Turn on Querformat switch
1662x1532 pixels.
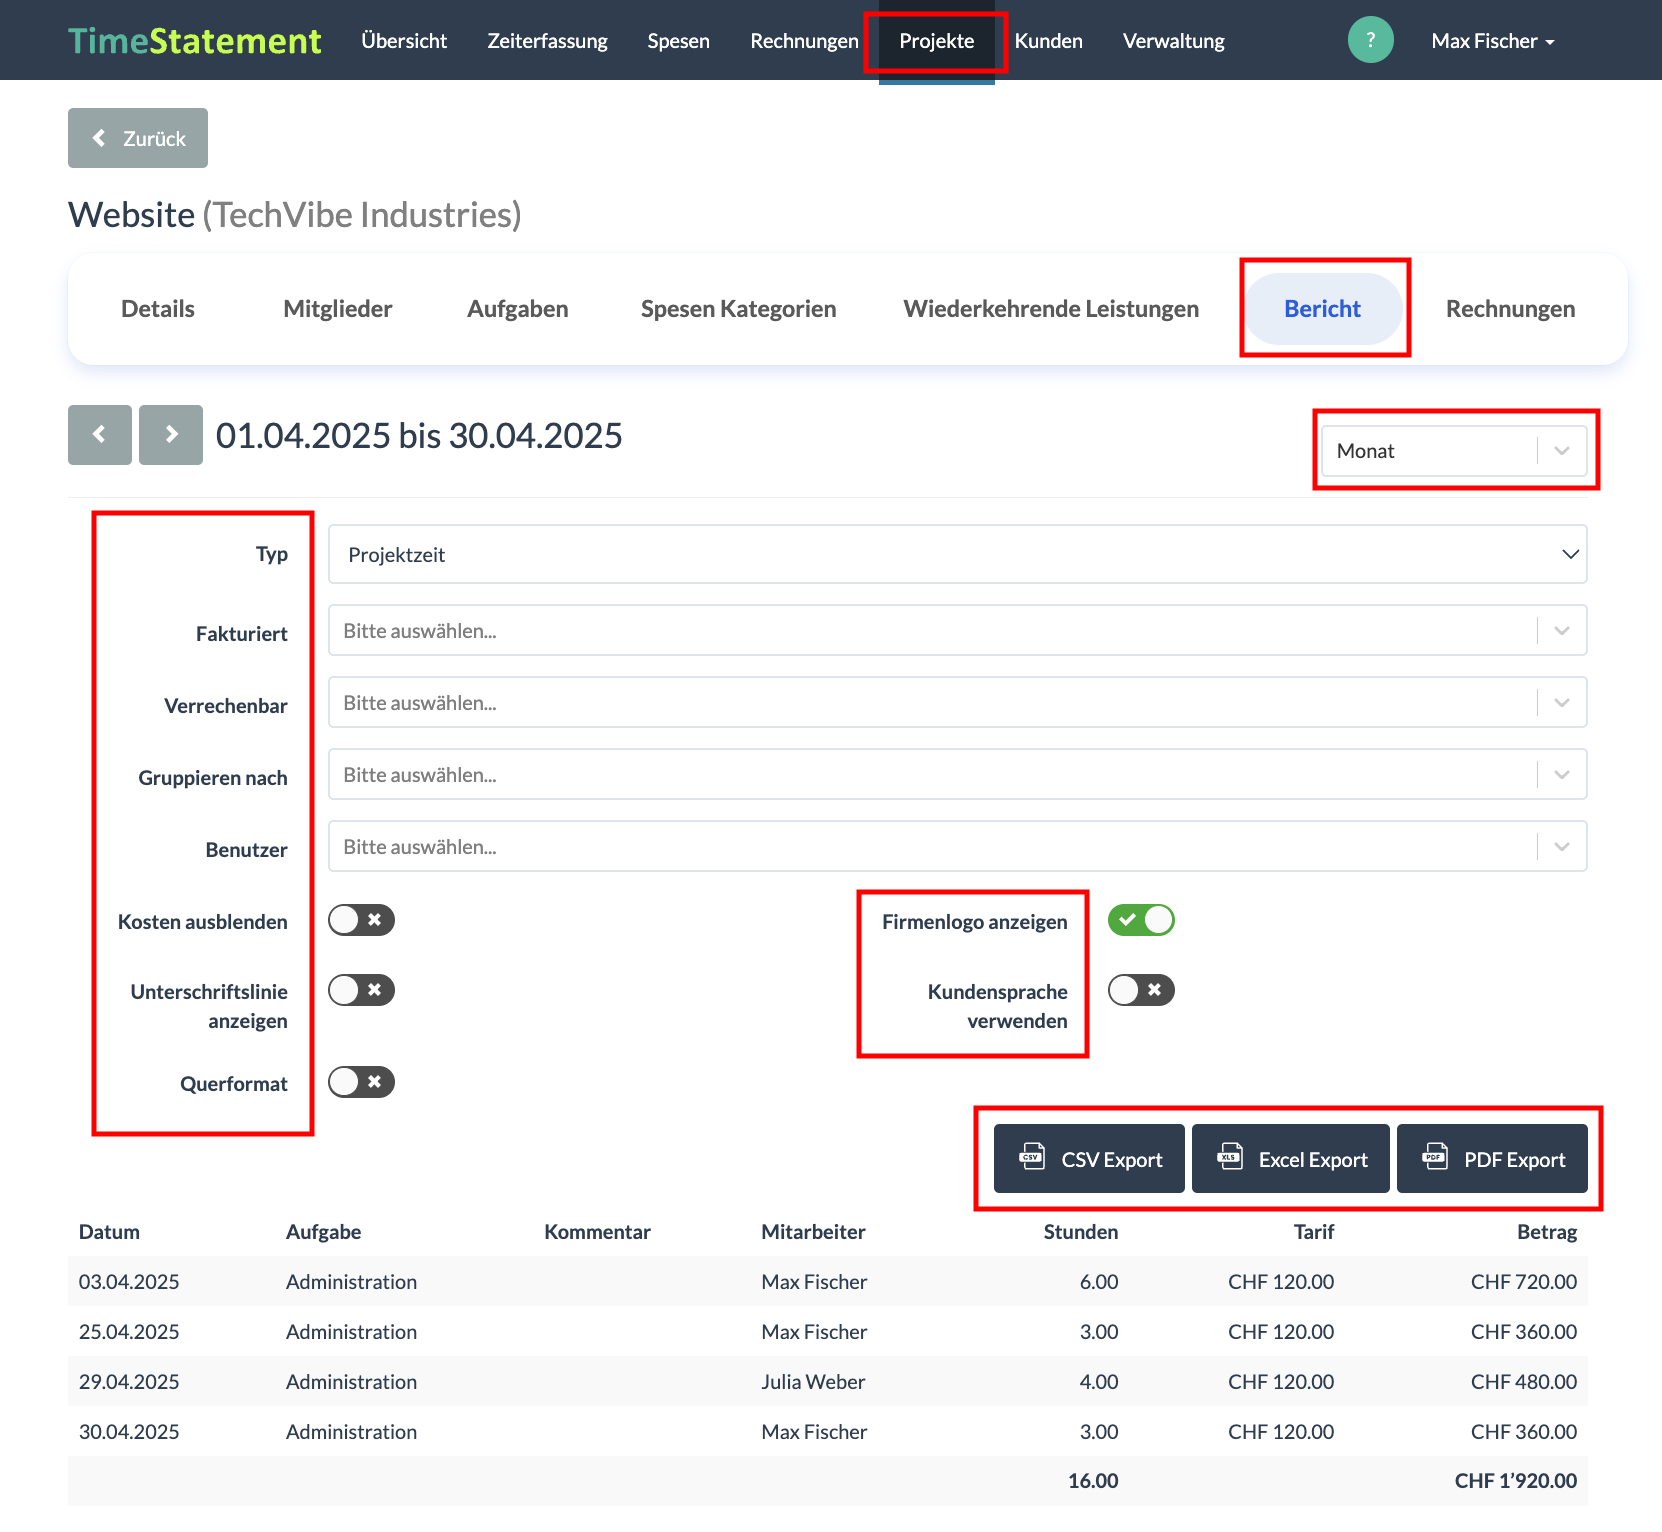click(362, 1082)
